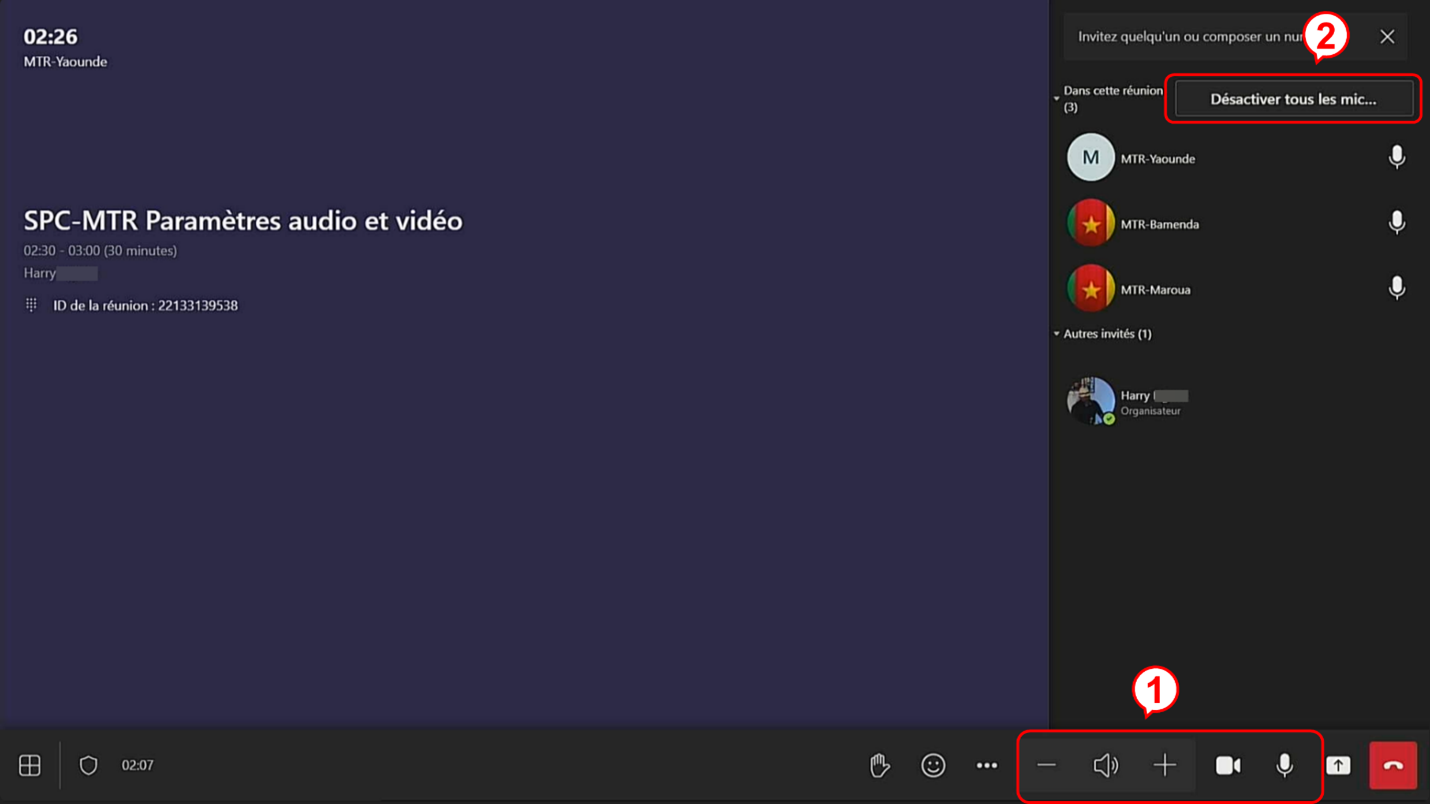Decrease volume with the minus button
This screenshot has height=804, width=1430.
[x=1047, y=765]
